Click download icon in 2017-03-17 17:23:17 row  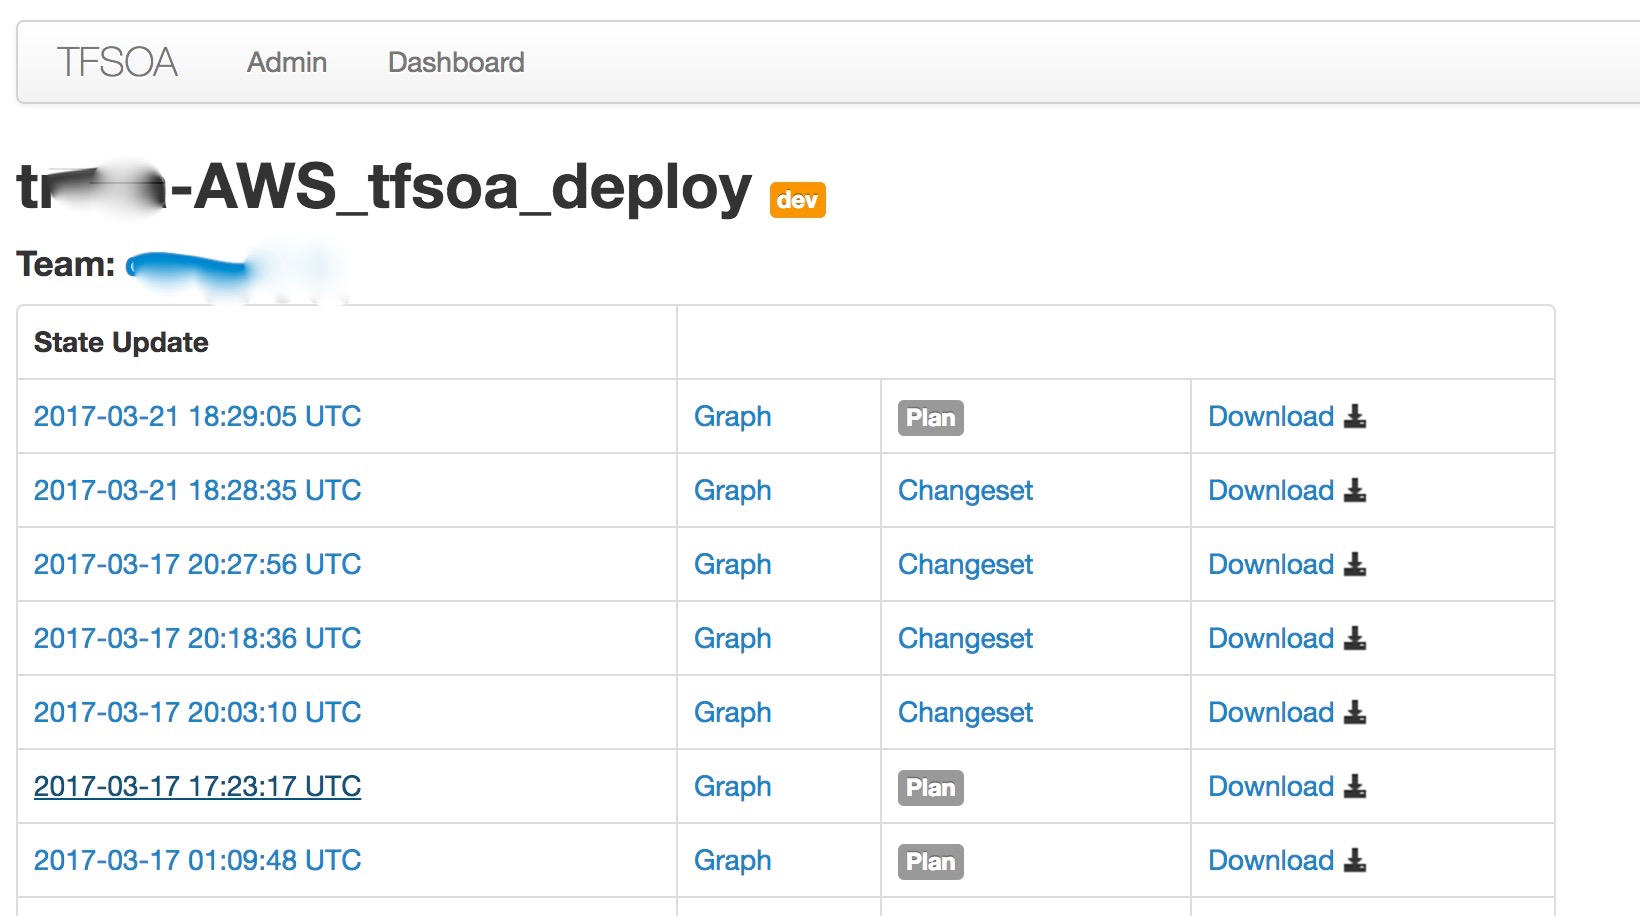tap(1355, 786)
